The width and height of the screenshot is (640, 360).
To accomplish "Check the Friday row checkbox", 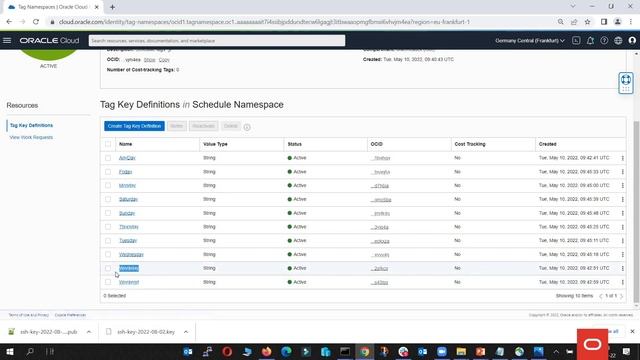I will (108, 172).
